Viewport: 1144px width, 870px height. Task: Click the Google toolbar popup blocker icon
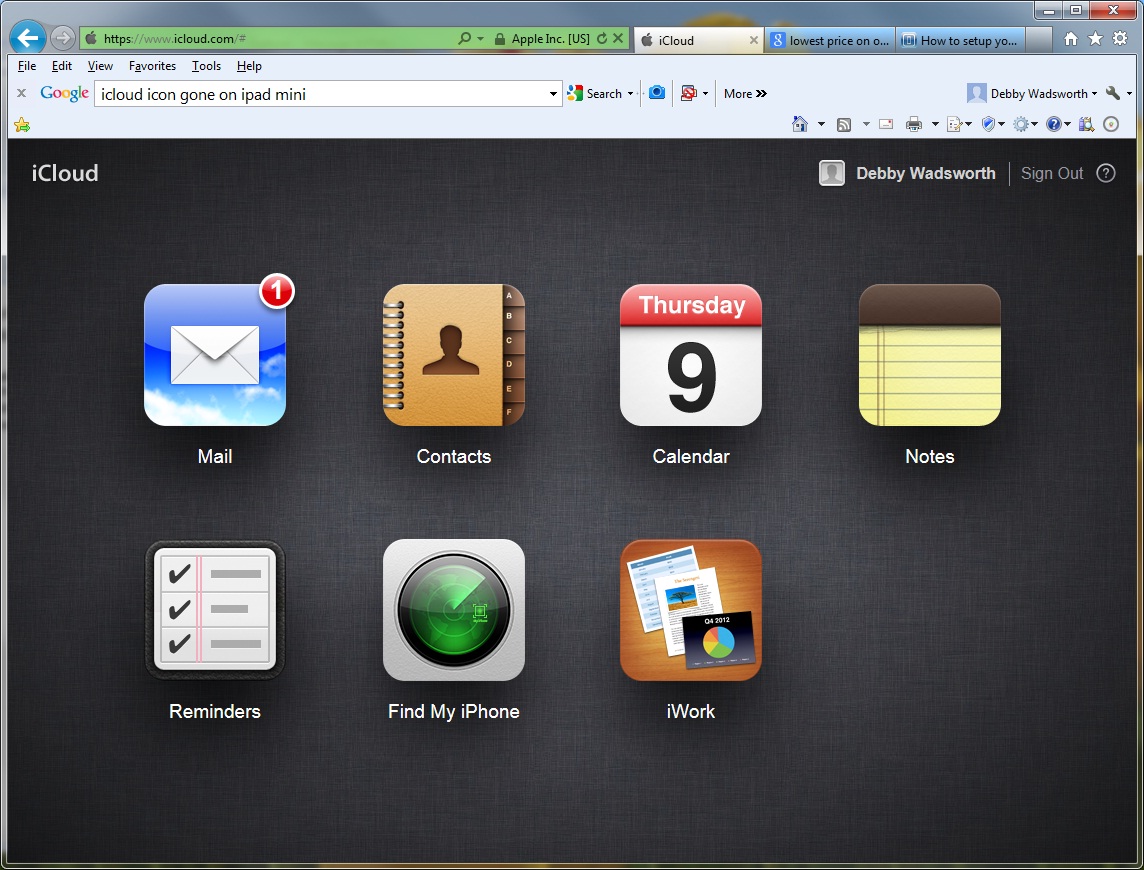click(x=688, y=93)
